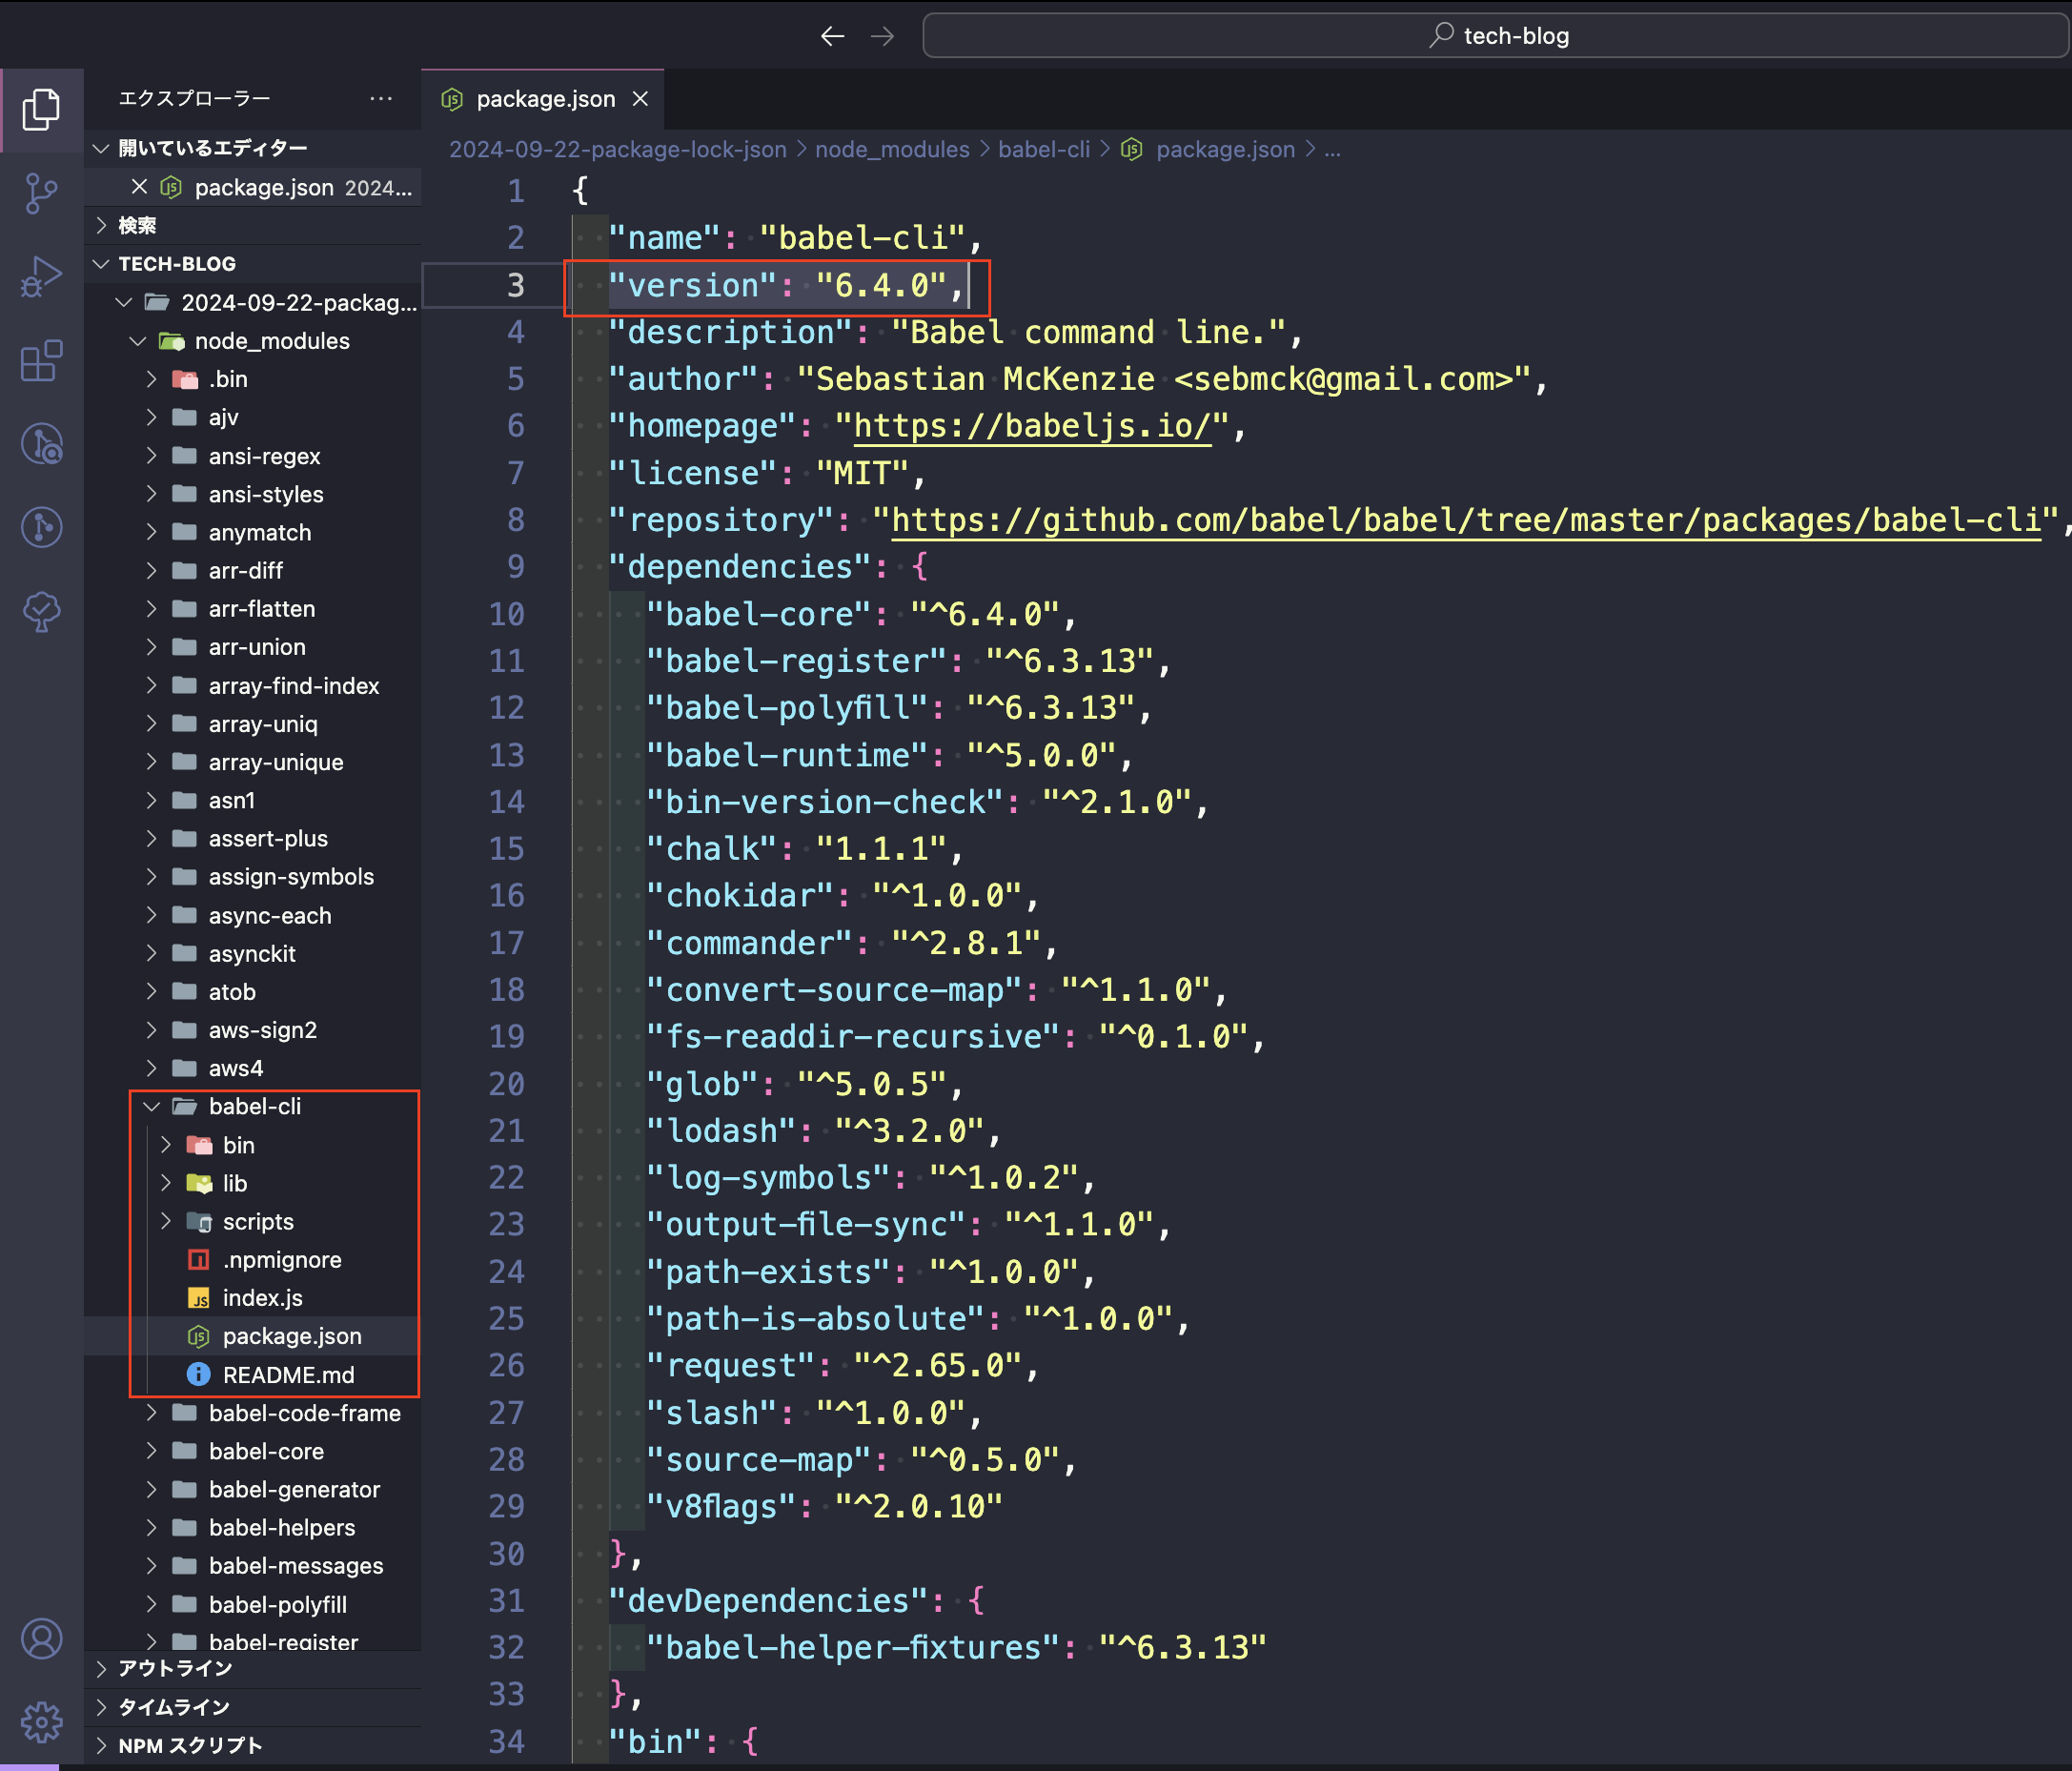Open the explorer more actions menu
Screen dimensions: 2072x1771
[x=380, y=97]
